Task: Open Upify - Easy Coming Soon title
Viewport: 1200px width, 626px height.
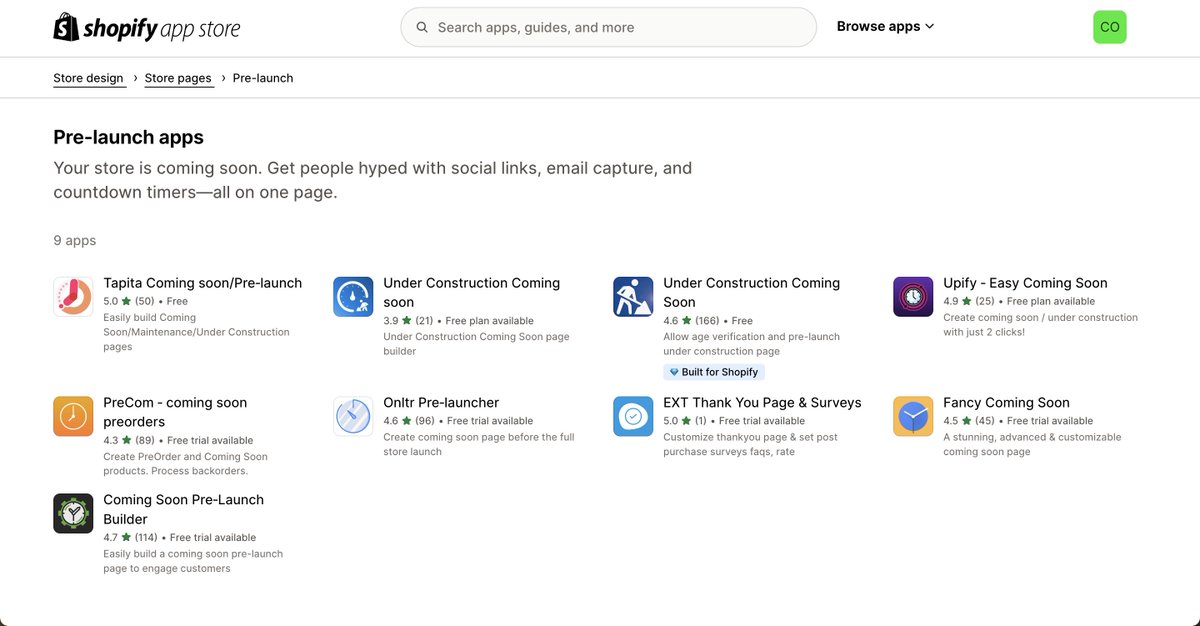Action: pos(1025,283)
